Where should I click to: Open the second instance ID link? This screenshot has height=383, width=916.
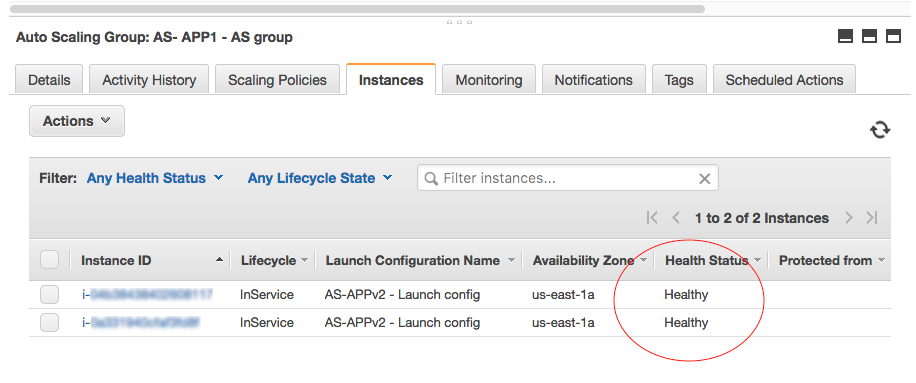[141, 322]
